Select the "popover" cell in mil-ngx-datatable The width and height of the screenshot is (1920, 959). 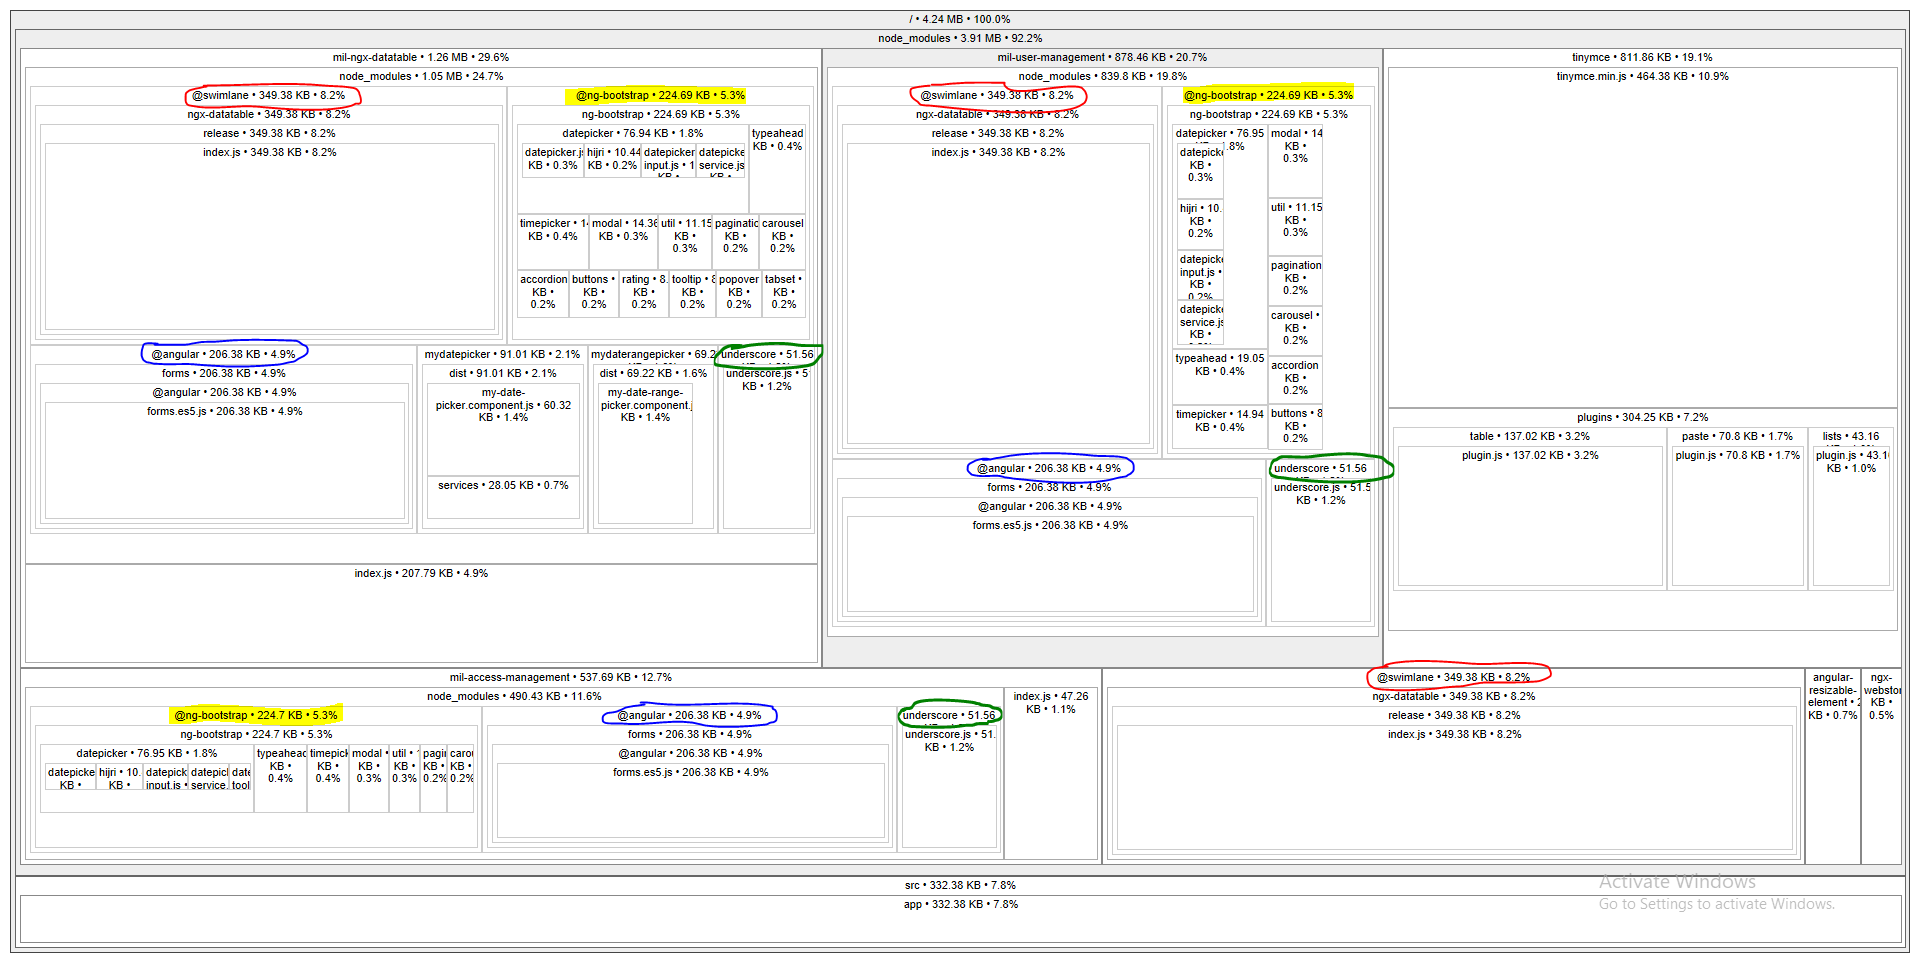739,292
